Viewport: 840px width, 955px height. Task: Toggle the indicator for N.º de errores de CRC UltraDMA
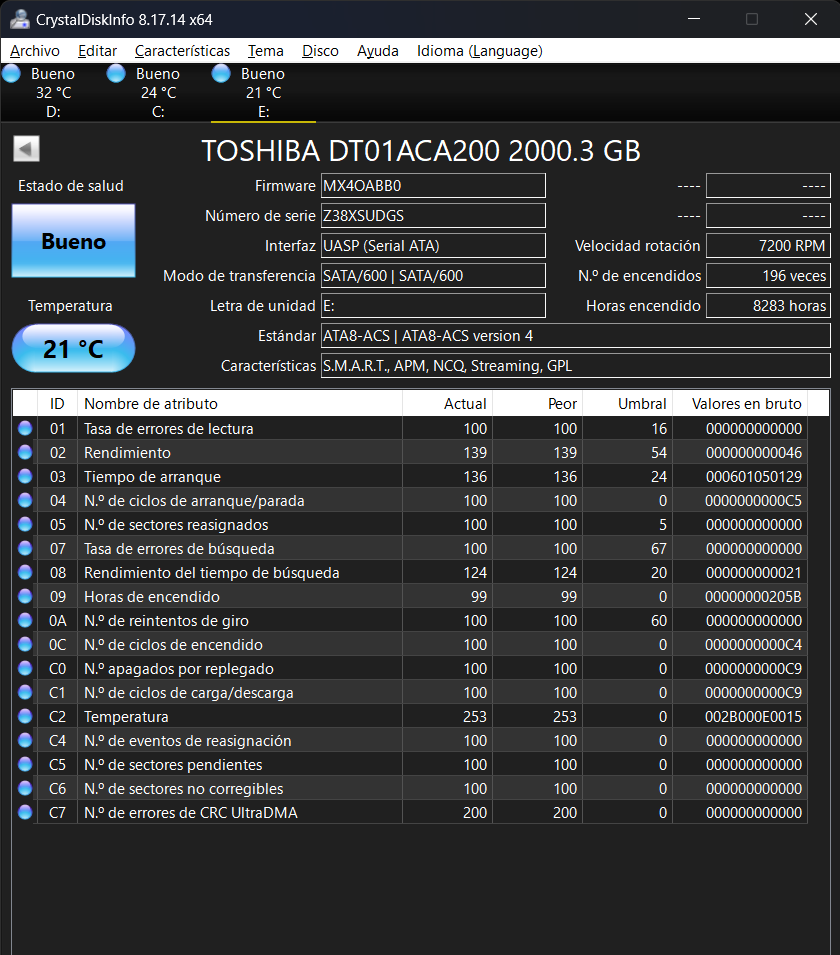pyautogui.click(x=23, y=812)
